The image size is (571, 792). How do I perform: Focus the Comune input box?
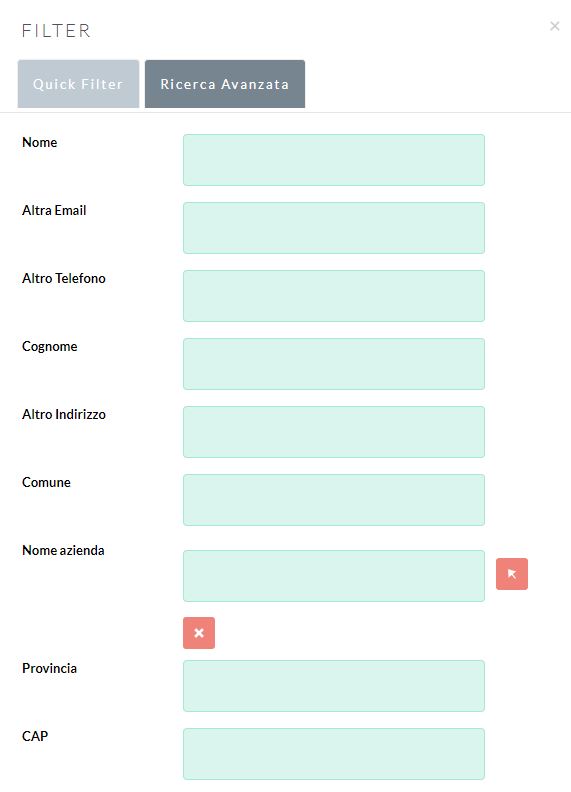(334, 500)
